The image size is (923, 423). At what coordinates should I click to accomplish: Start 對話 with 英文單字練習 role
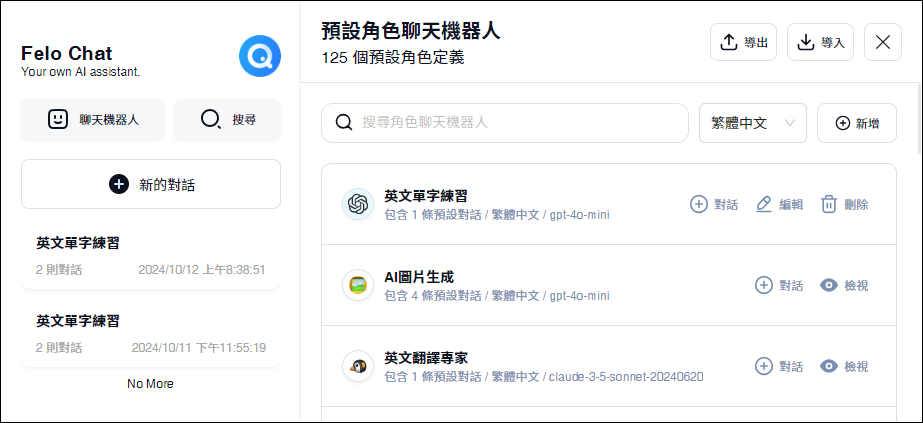(714, 204)
